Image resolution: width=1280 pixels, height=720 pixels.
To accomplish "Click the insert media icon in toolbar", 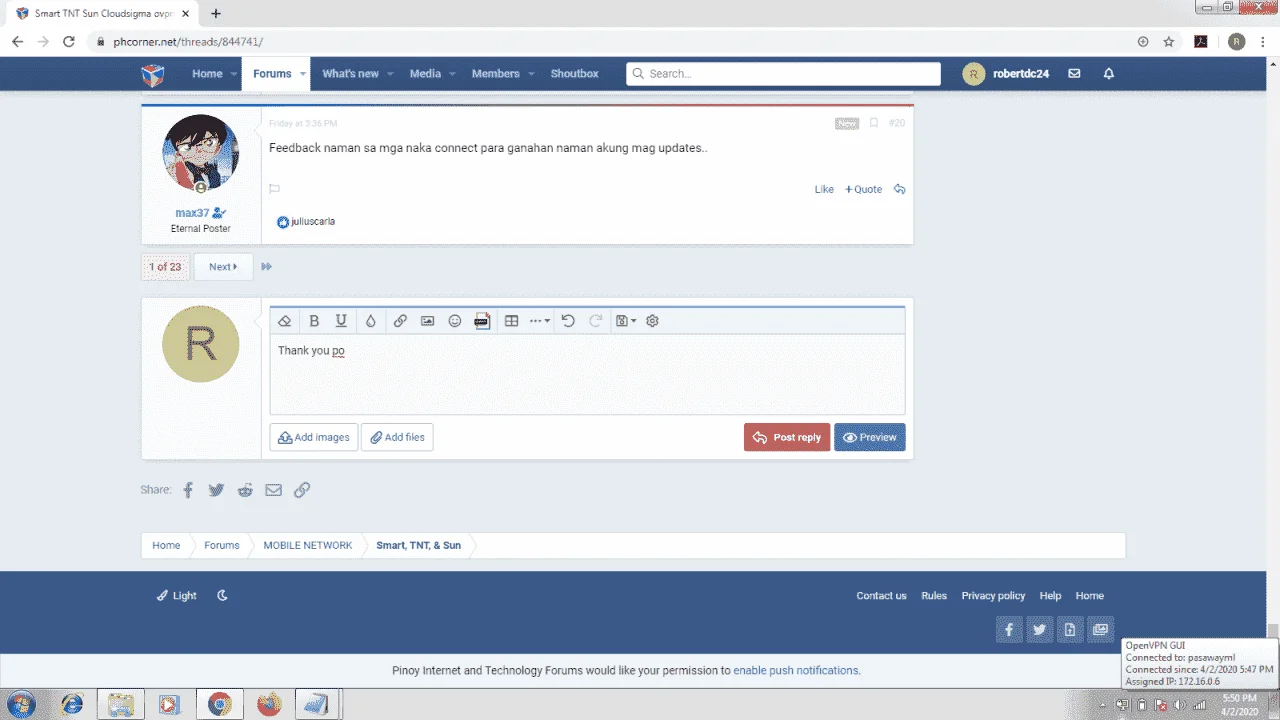I will [482, 321].
